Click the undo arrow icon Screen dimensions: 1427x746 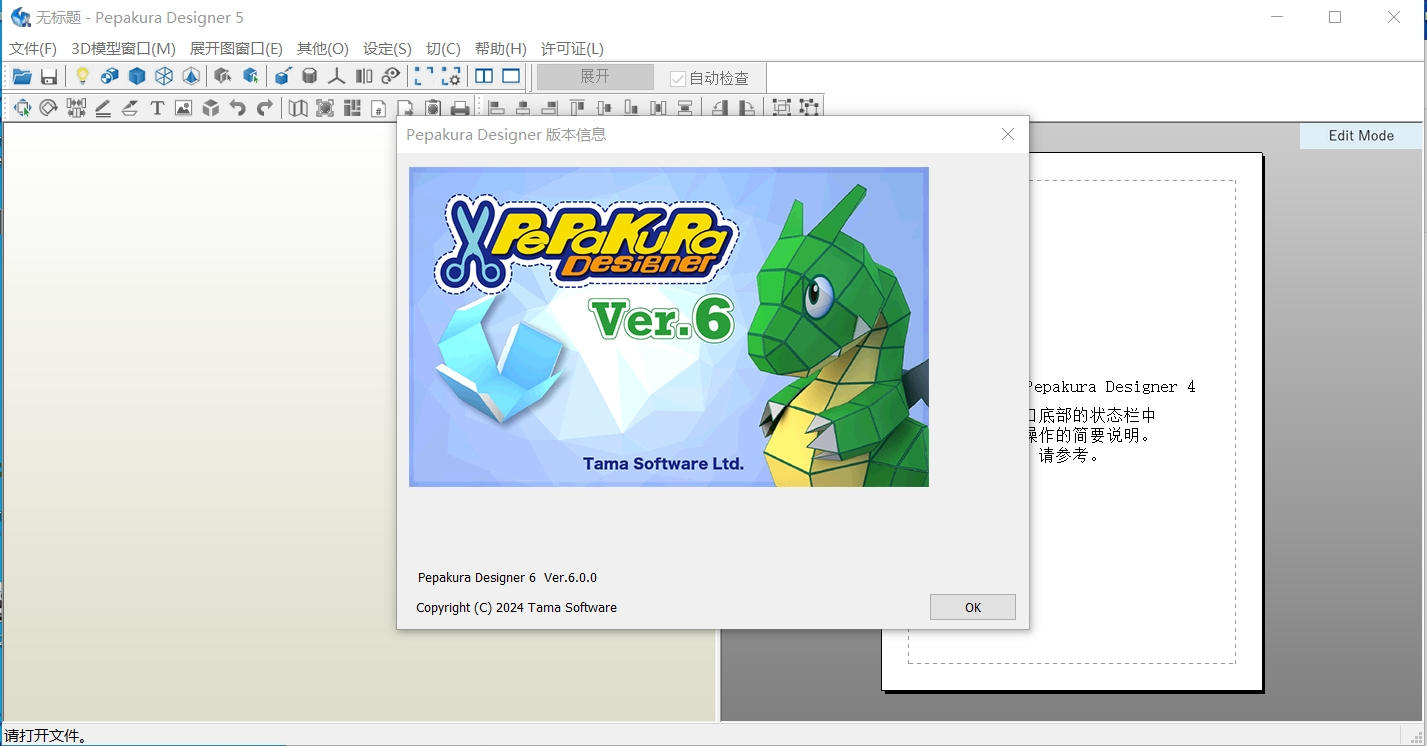pos(237,108)
